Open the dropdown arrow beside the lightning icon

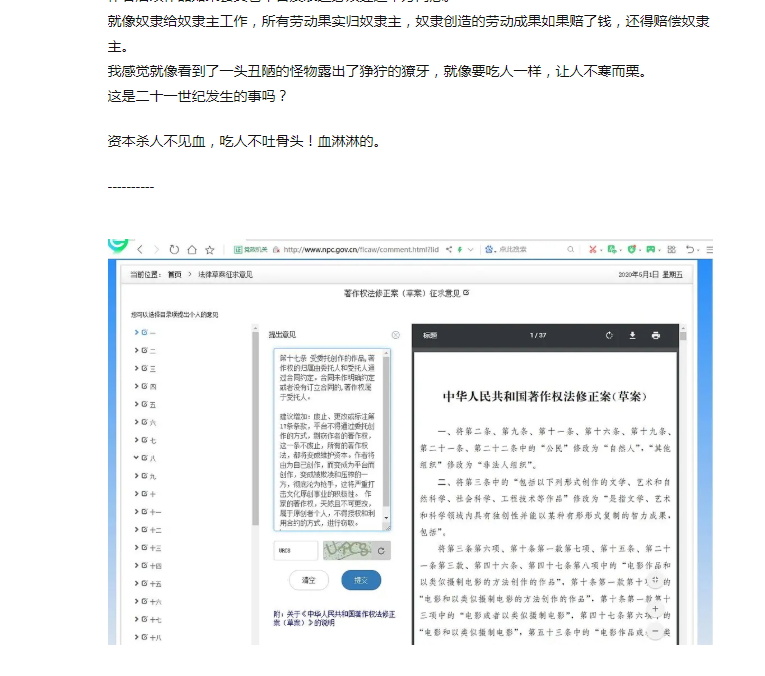click(471, 249)
